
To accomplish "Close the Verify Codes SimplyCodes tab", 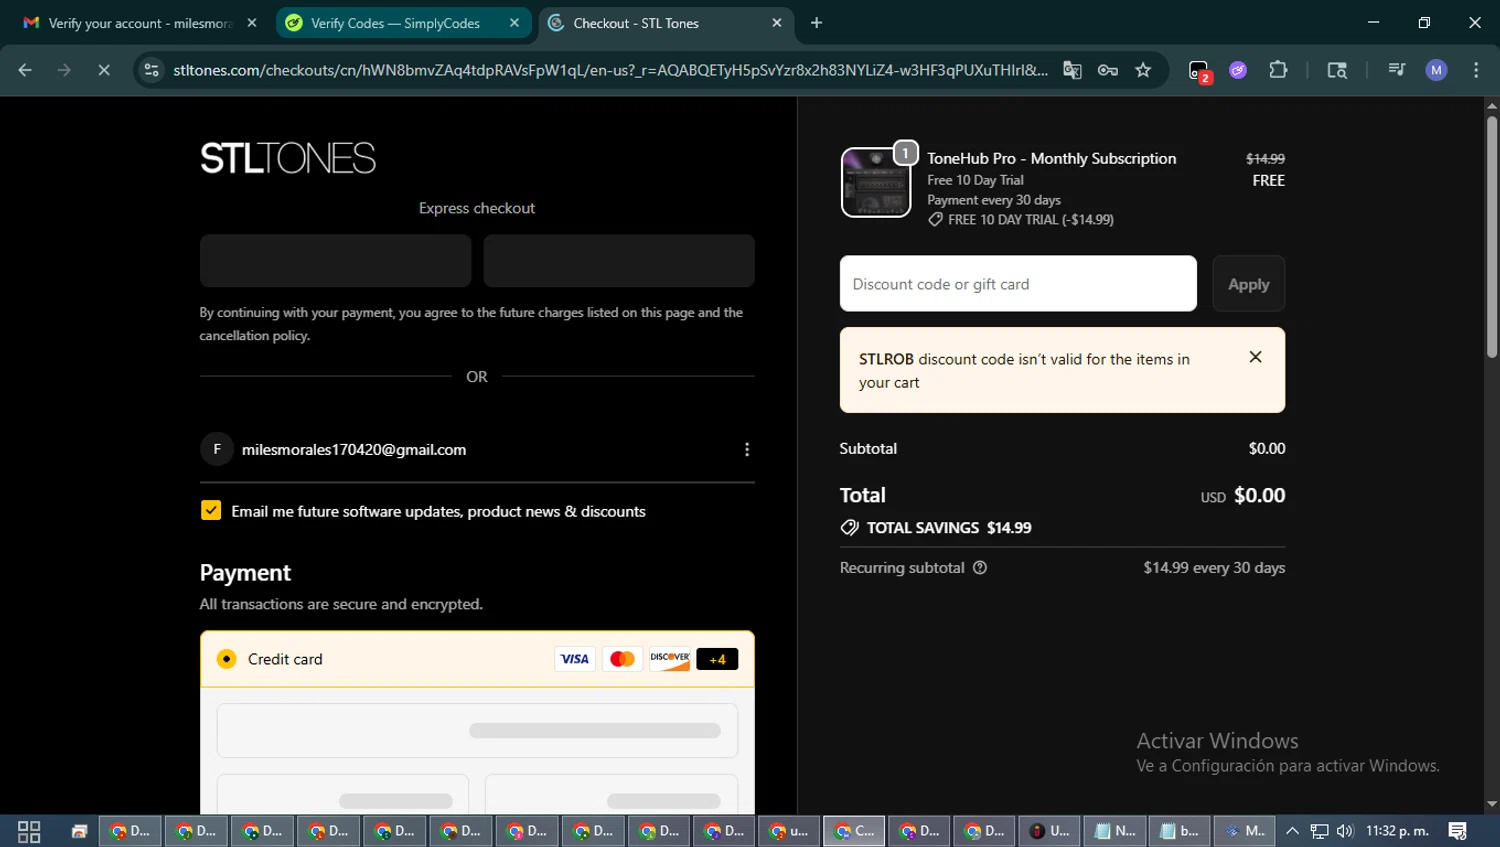I will [x=514, y=23].
